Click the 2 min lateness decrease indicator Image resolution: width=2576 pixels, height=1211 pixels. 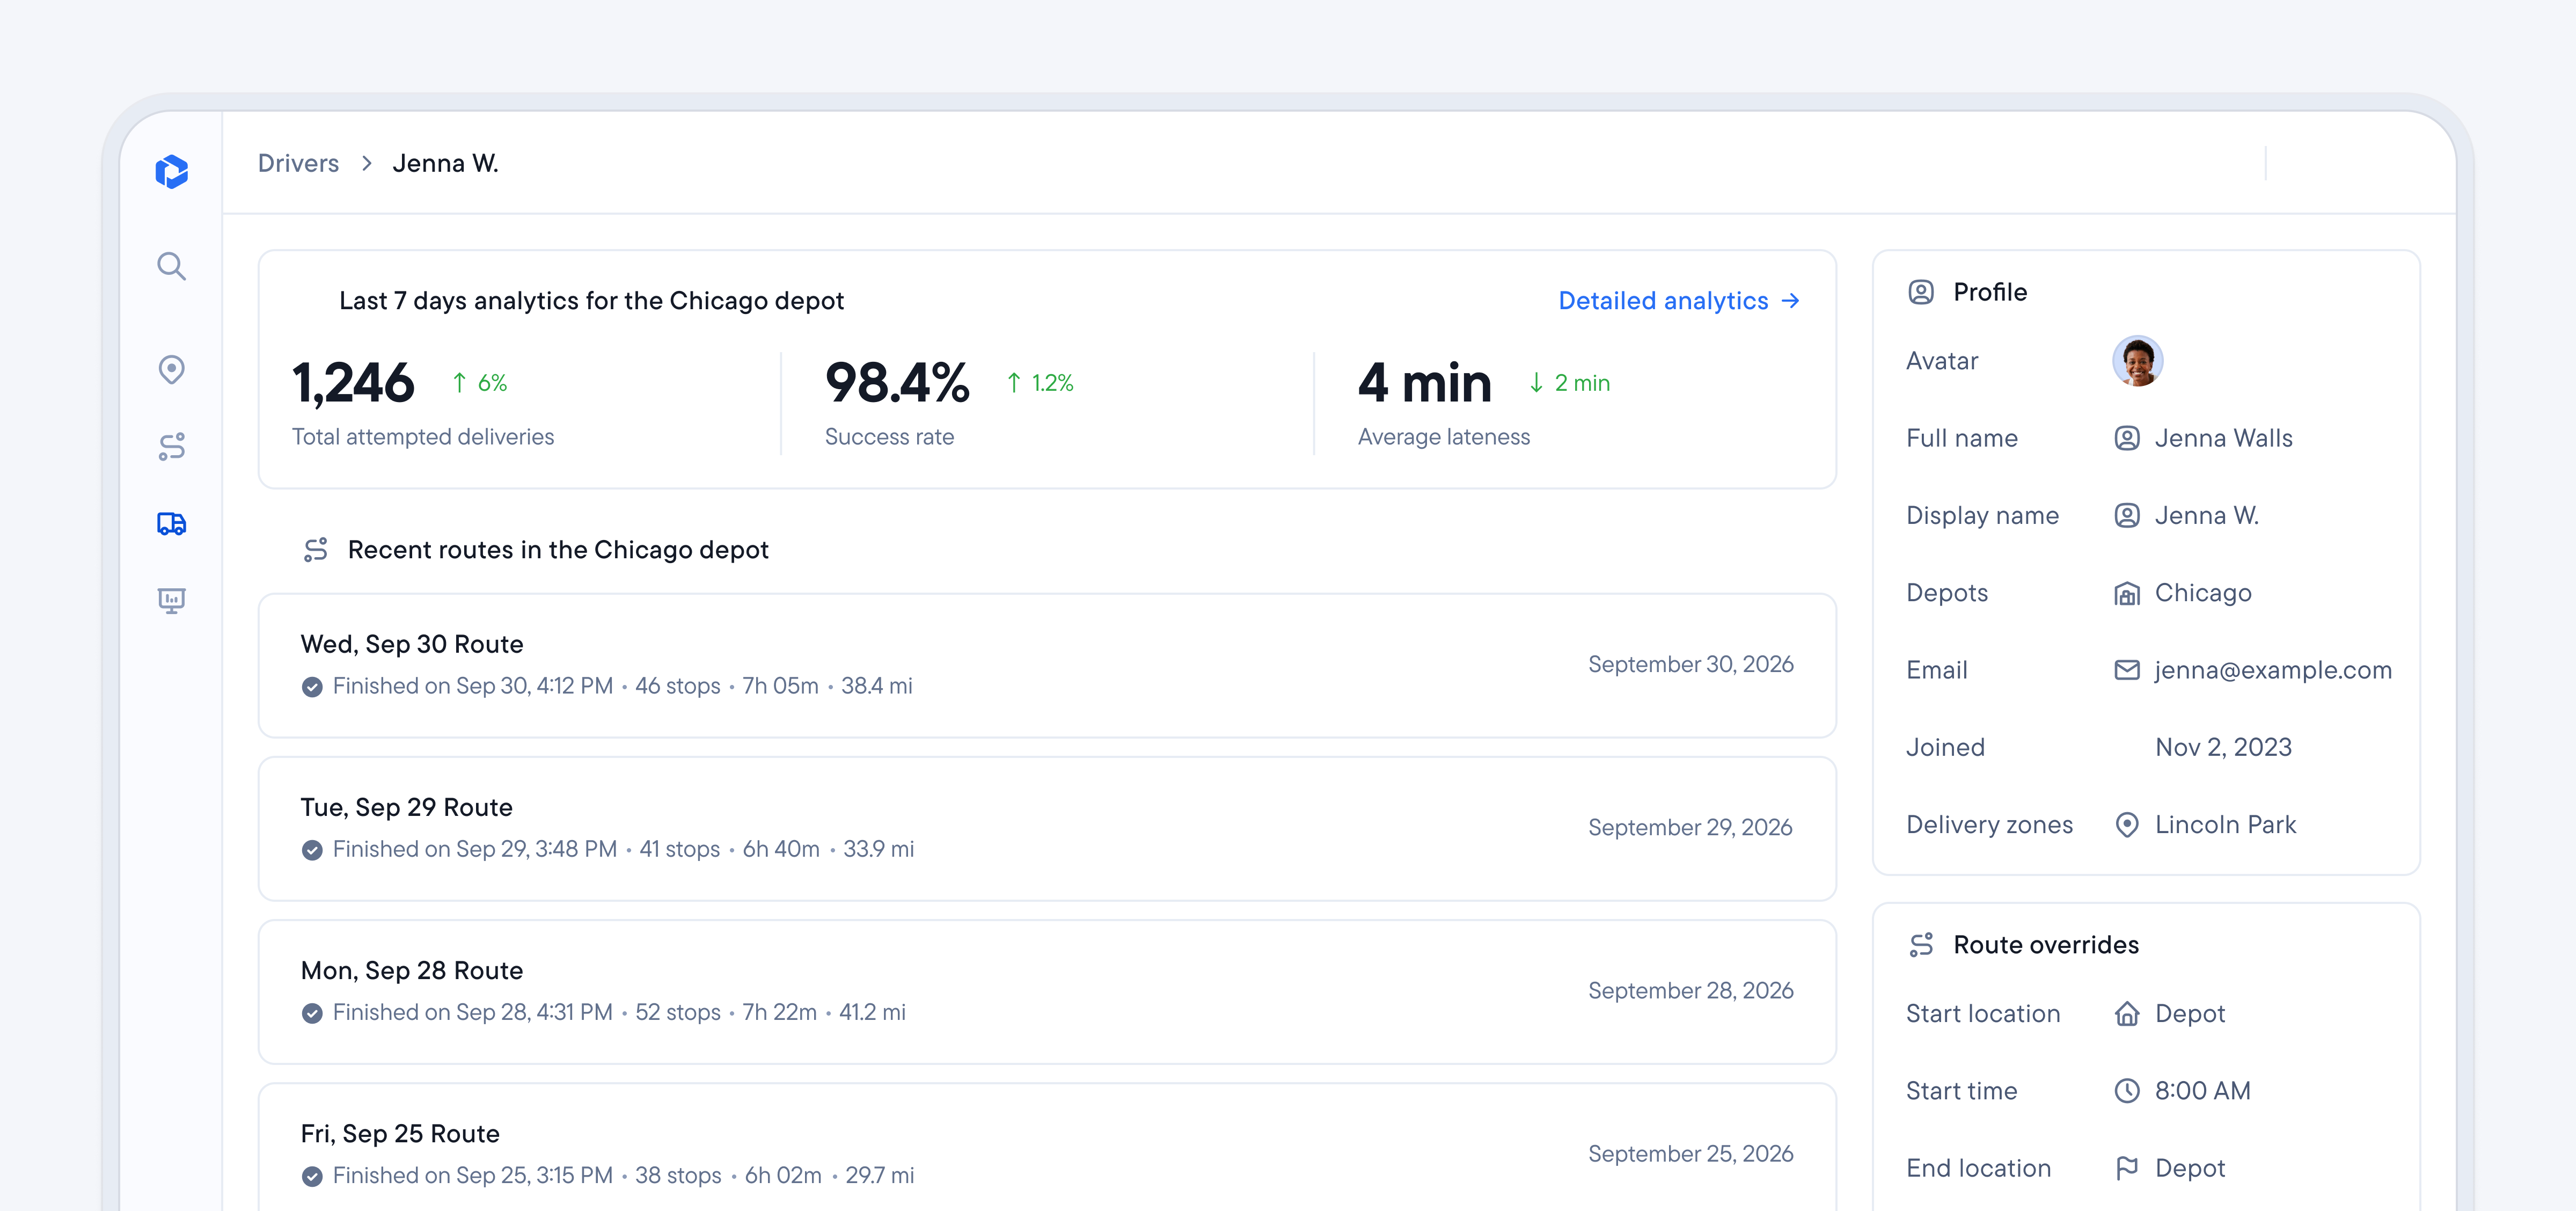1569,383
